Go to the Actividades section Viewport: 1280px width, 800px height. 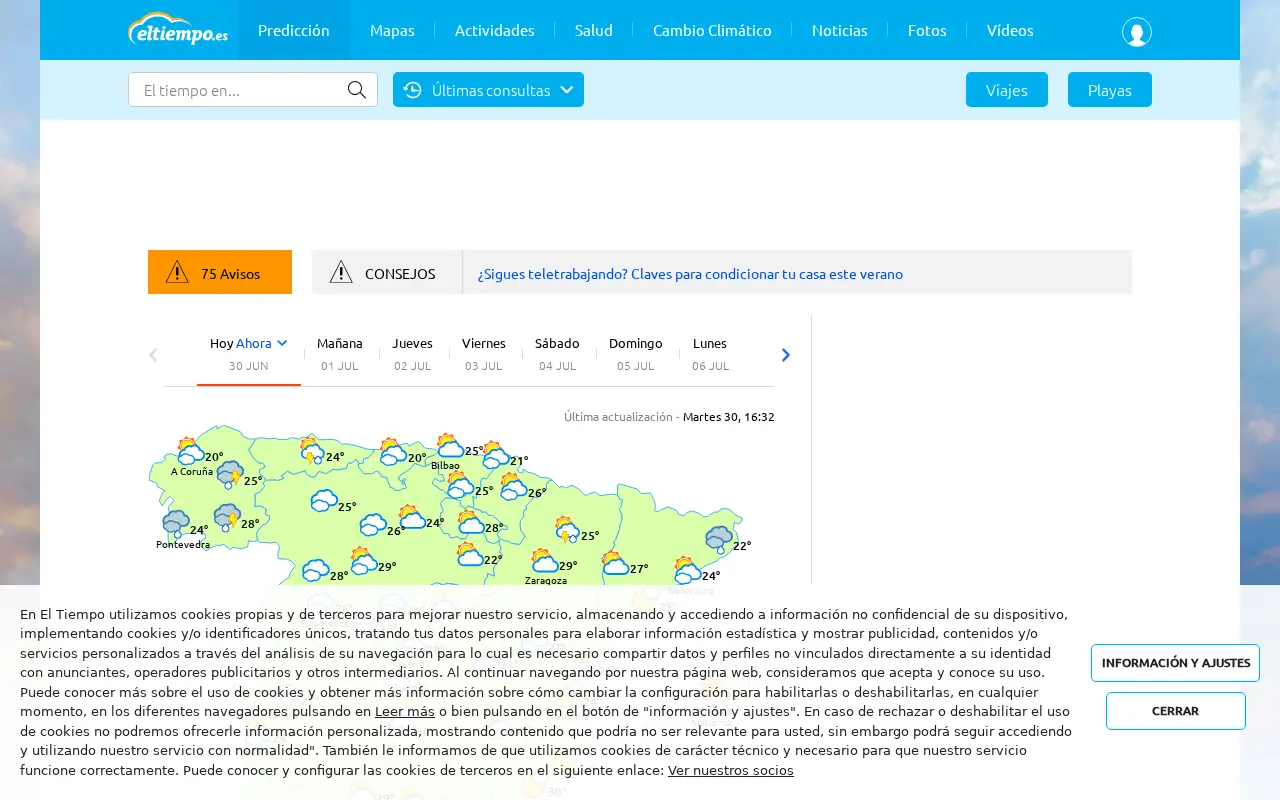[x=495, y=30]
